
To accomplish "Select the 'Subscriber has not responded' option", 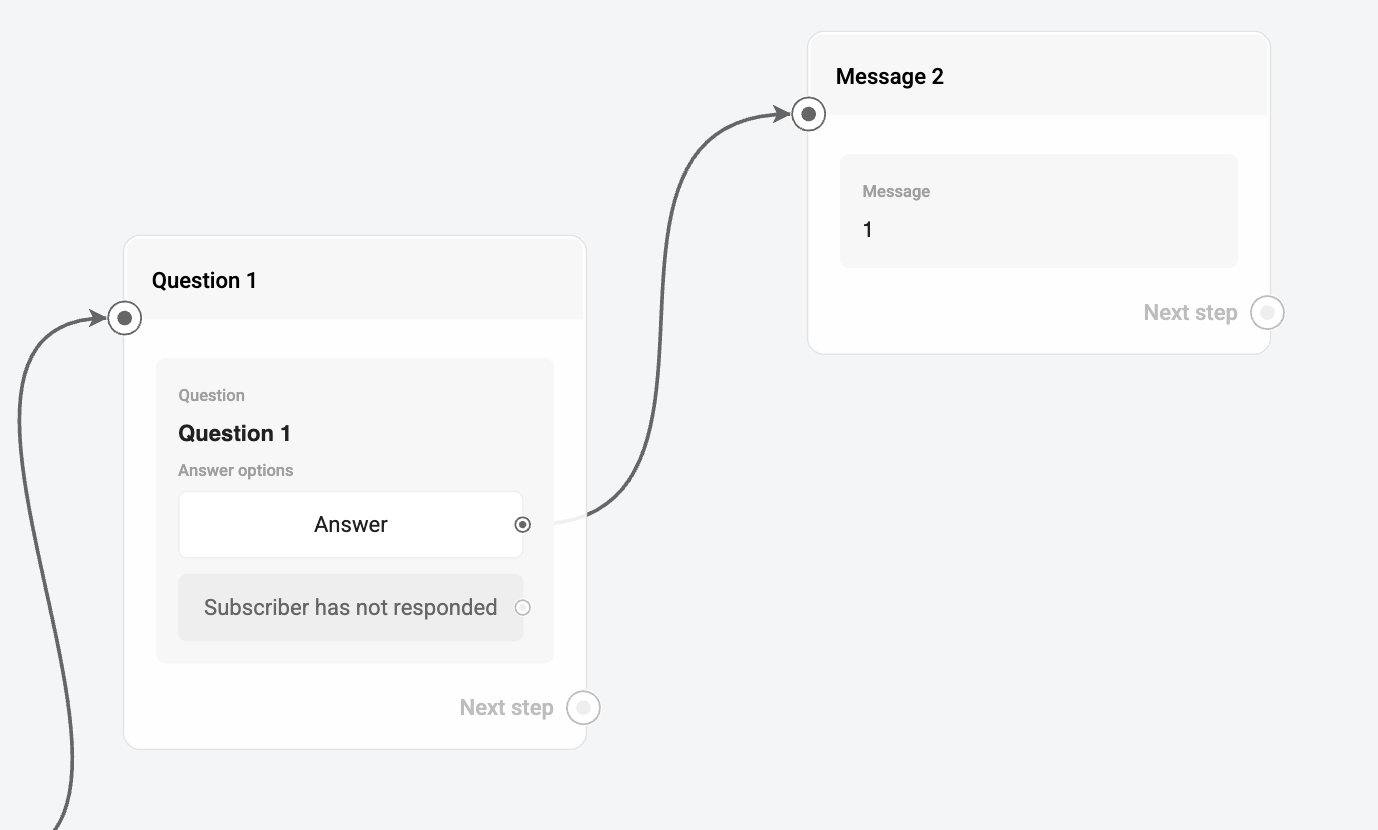I will click(x=350, y=607).
